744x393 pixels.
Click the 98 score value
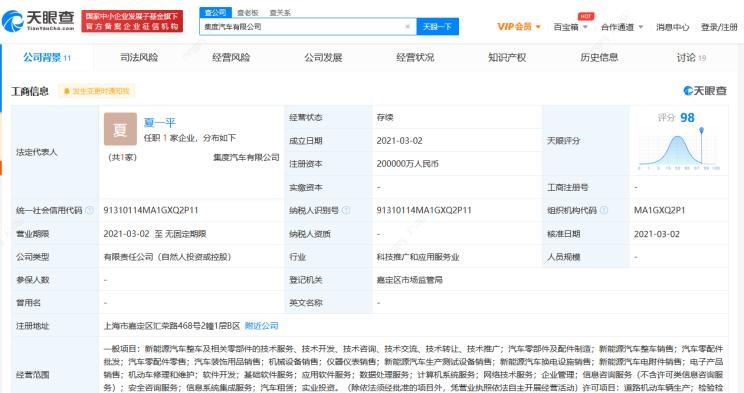click(687, 117)
